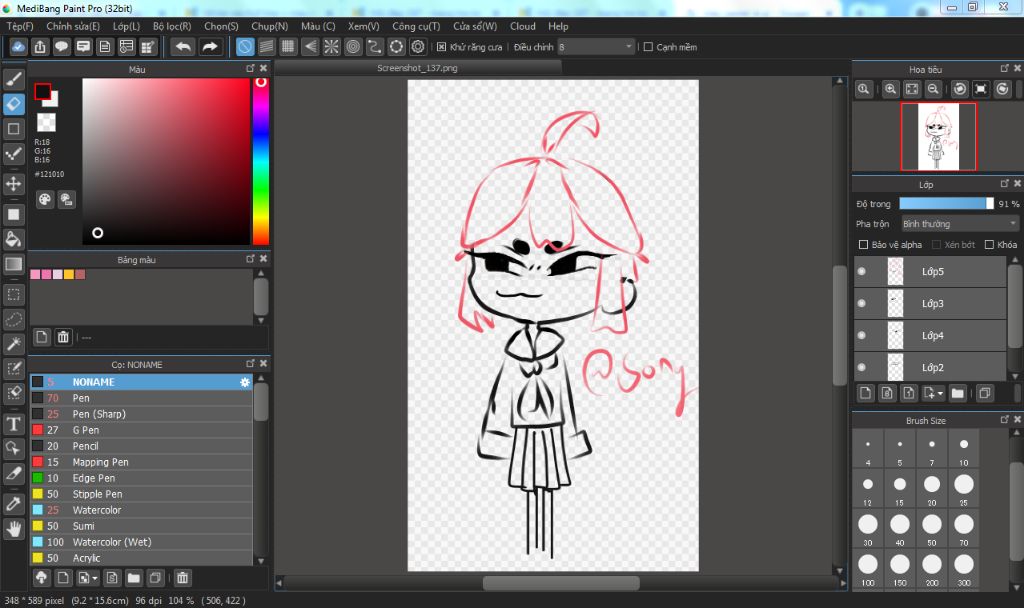Open Điều chỉnh correction value dropdown
Viewport: 1024px width, 608px height.
pyautogui.click(x=596, y=47)
